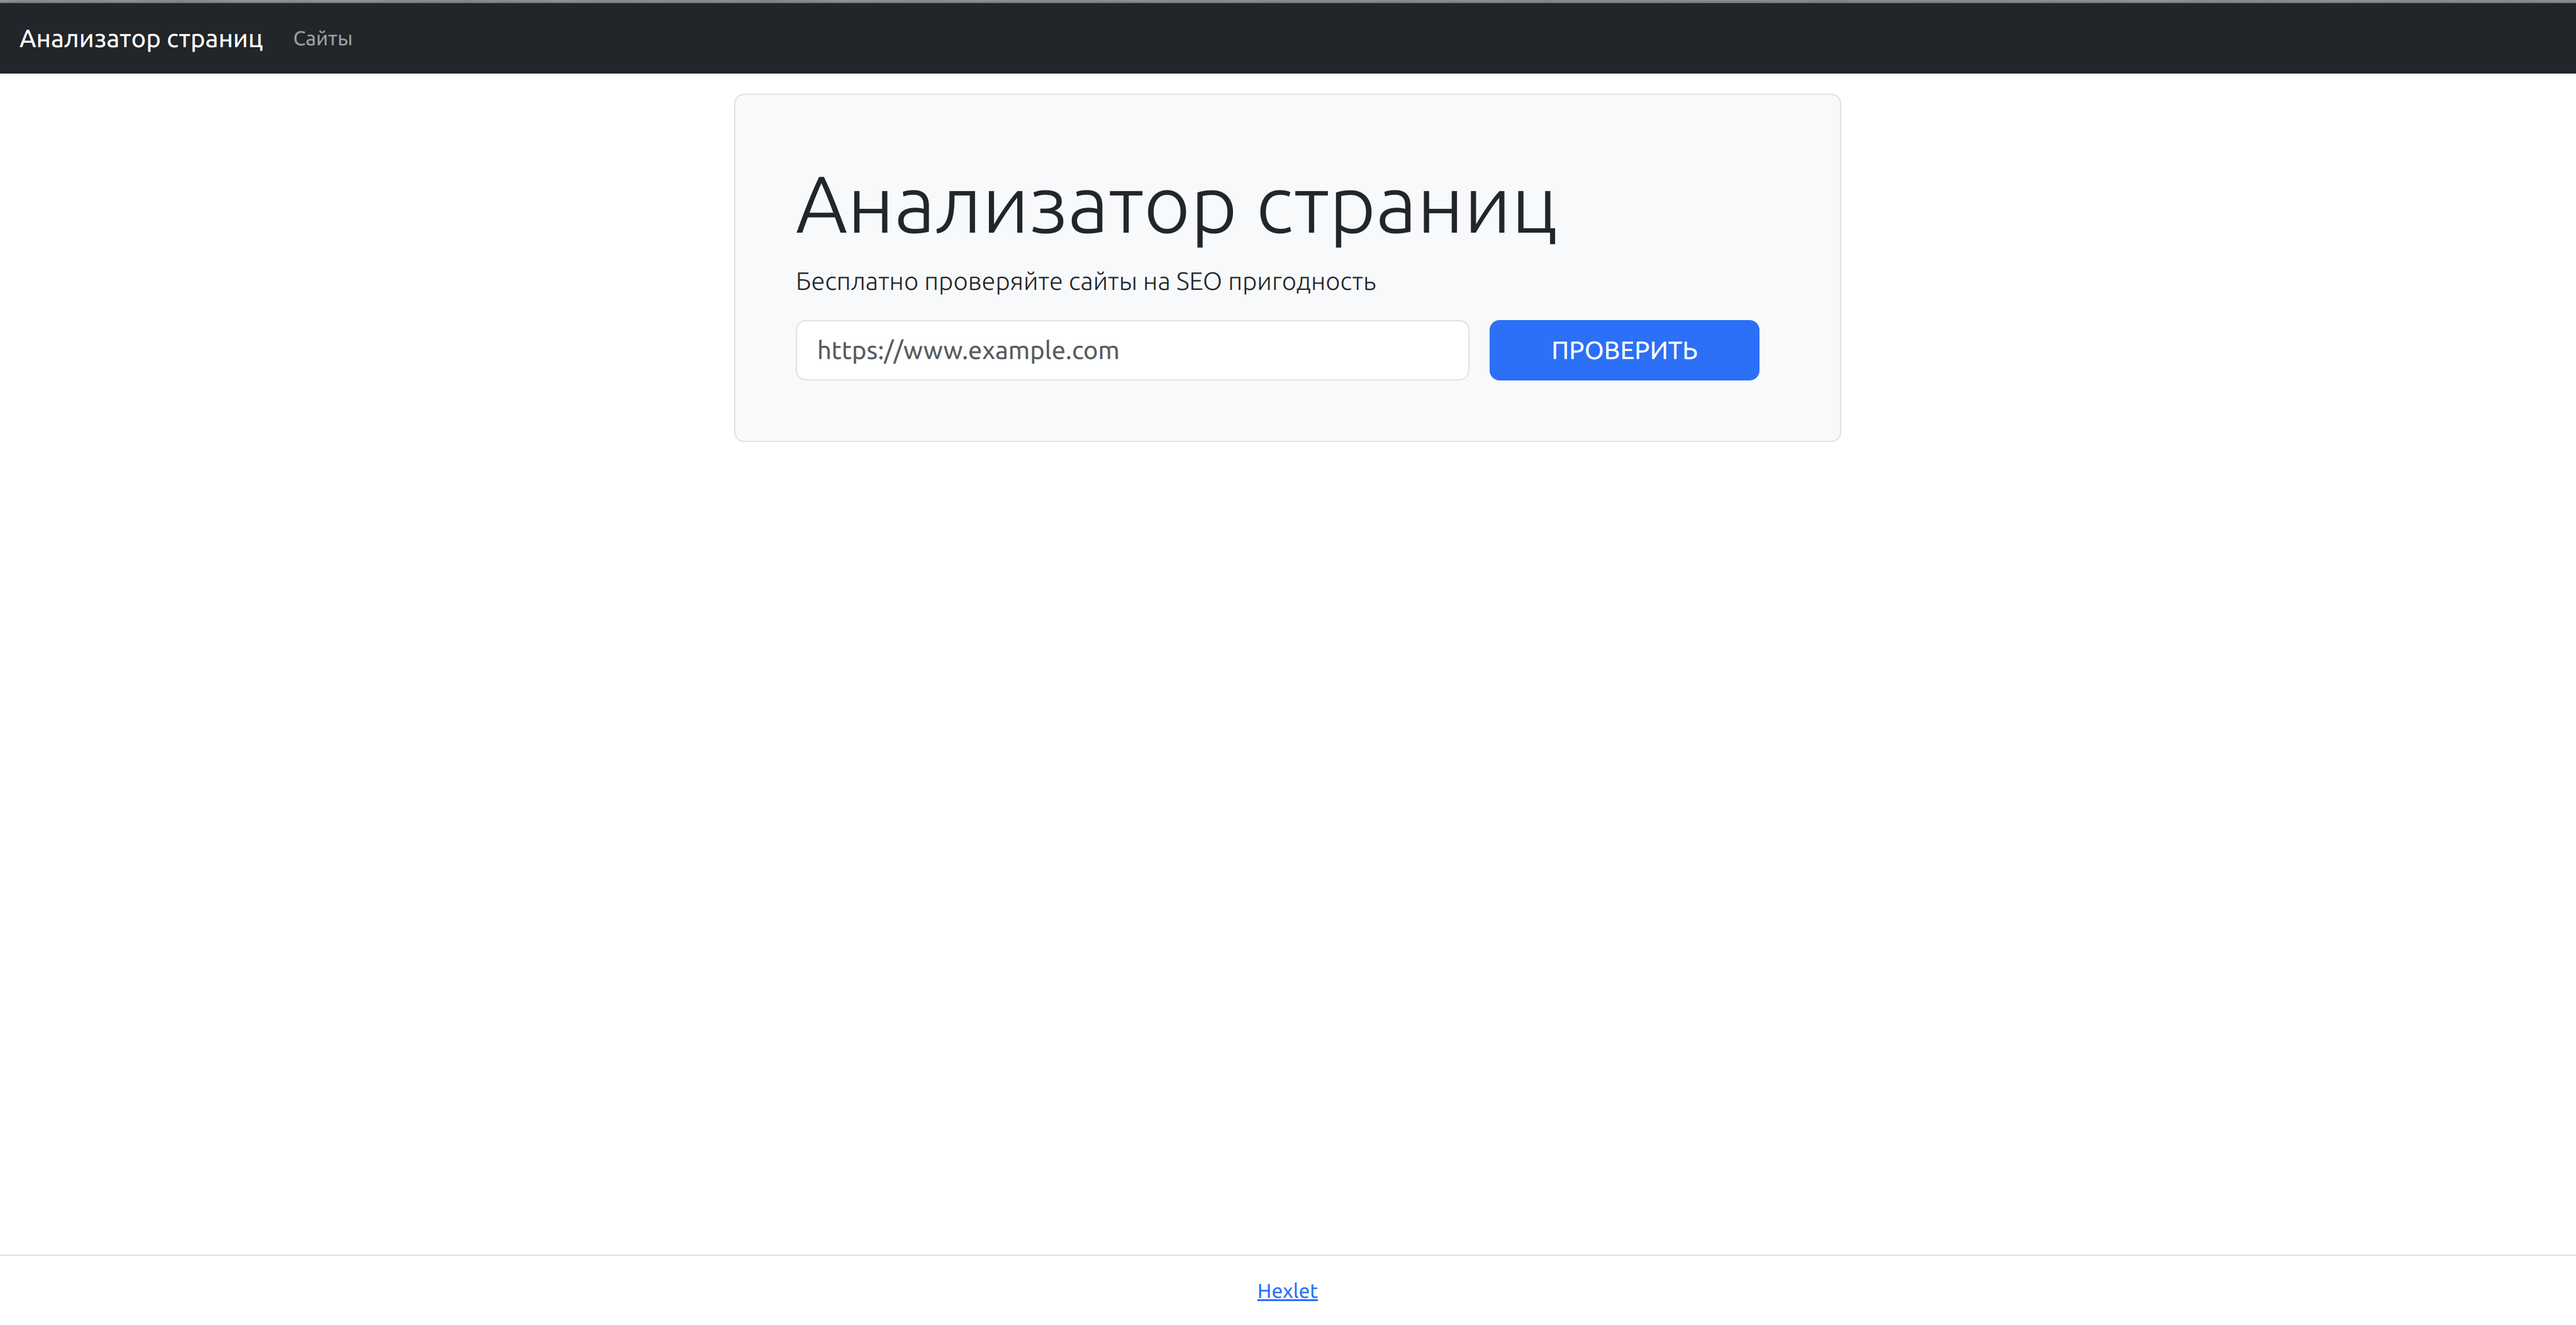Submit the URL with the blue button
Viewport: 2576px width, 1325px height.
[x=1623, y=350]
